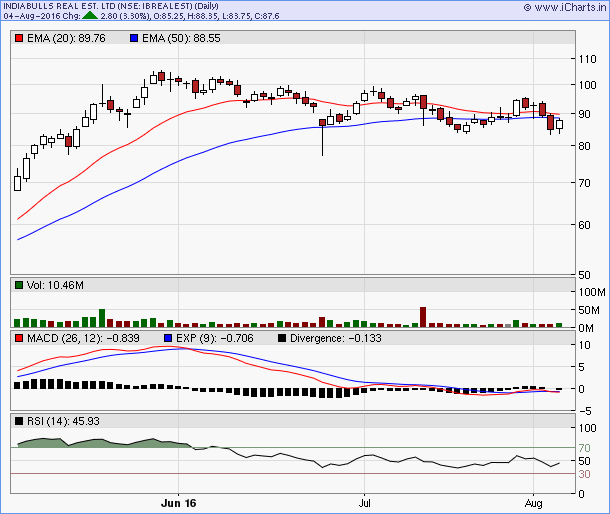Click the 100M volume axis label
Viewport: 610px width, 514px height.
(592, 292)
